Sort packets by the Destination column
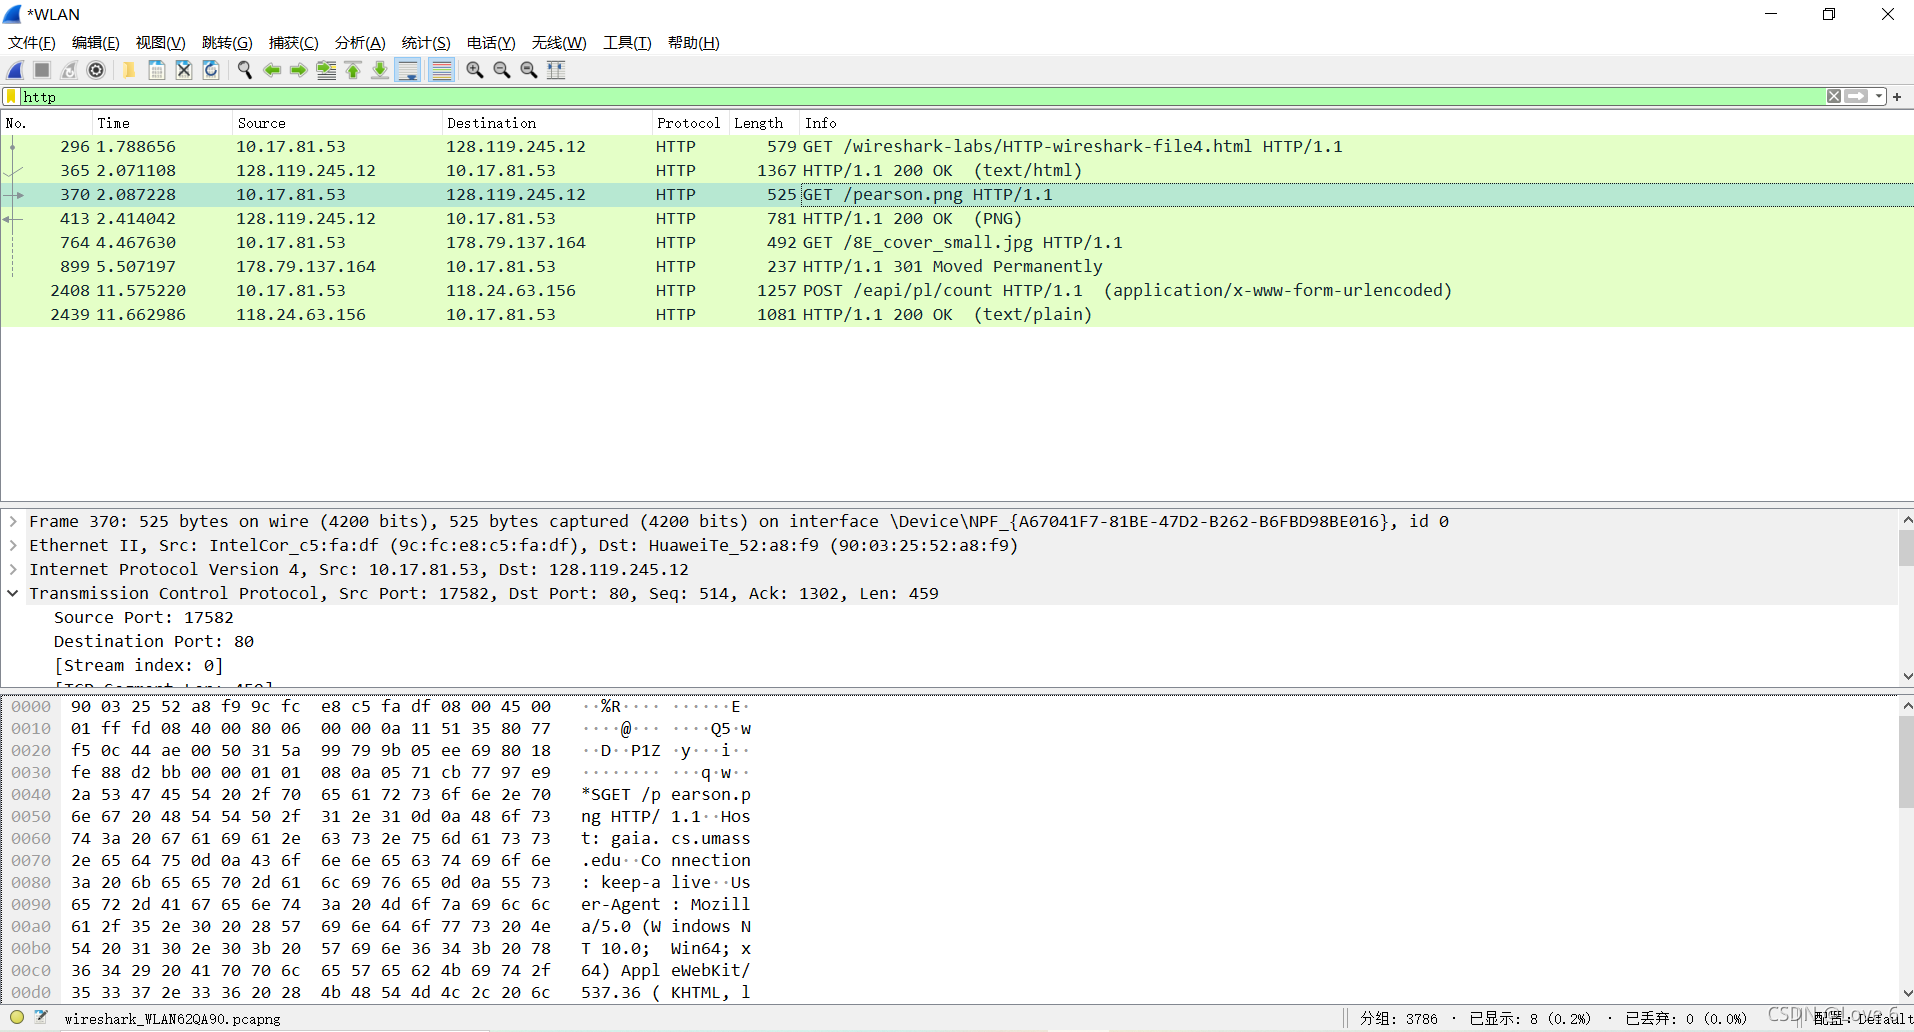Viewport: 1914px width, 1032px height. point(546,123)
